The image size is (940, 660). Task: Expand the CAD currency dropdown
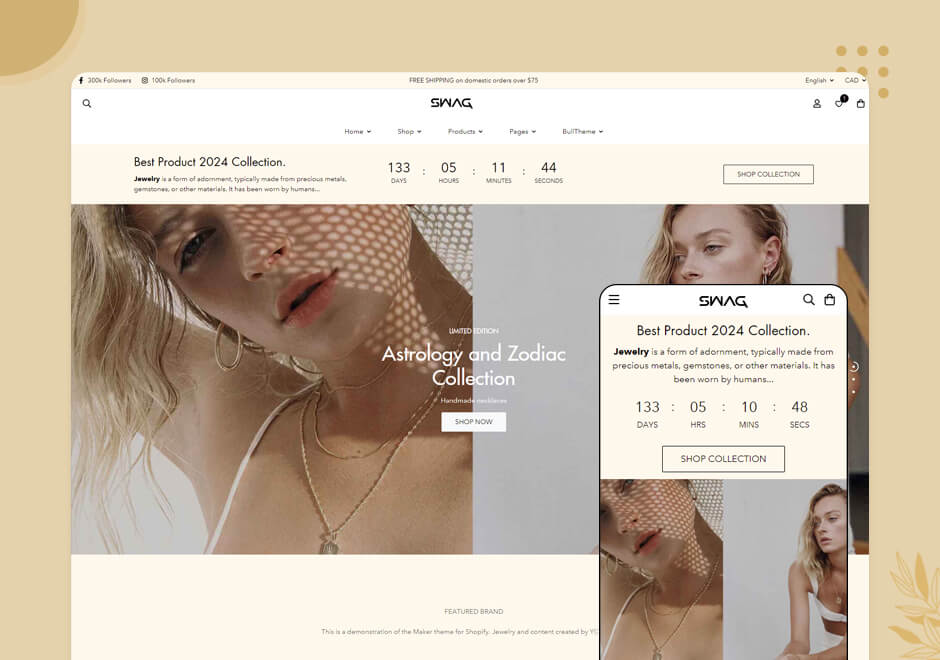pyautogui.click(x=855, y=80)
